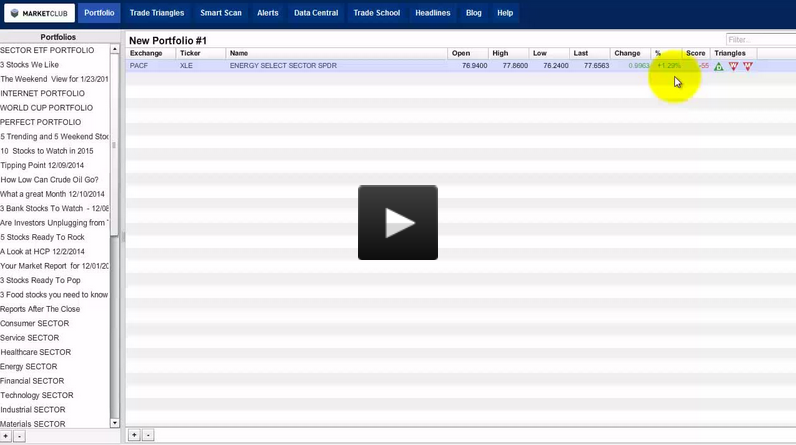Screen dimensions: 796x445
Task: Sort the table by Score column header
Action: (x=695, y=53)
